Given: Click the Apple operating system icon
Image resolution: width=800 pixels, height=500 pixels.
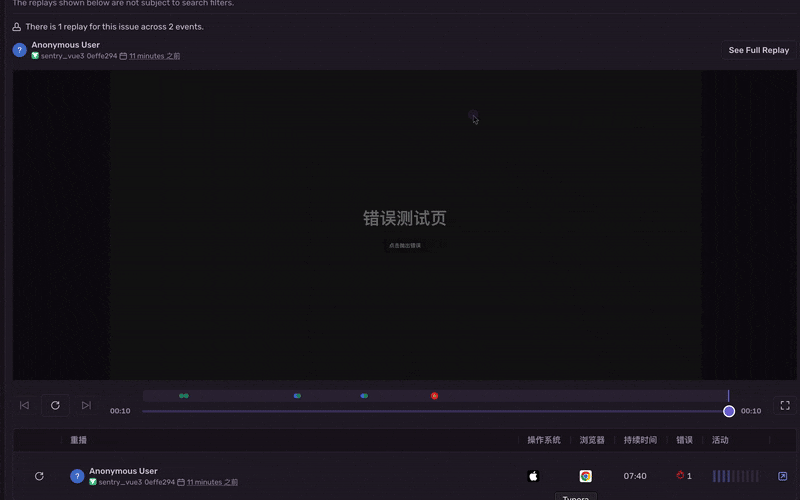Looking at the screenshot, I should pyautogui.click(x=533, y=476).
